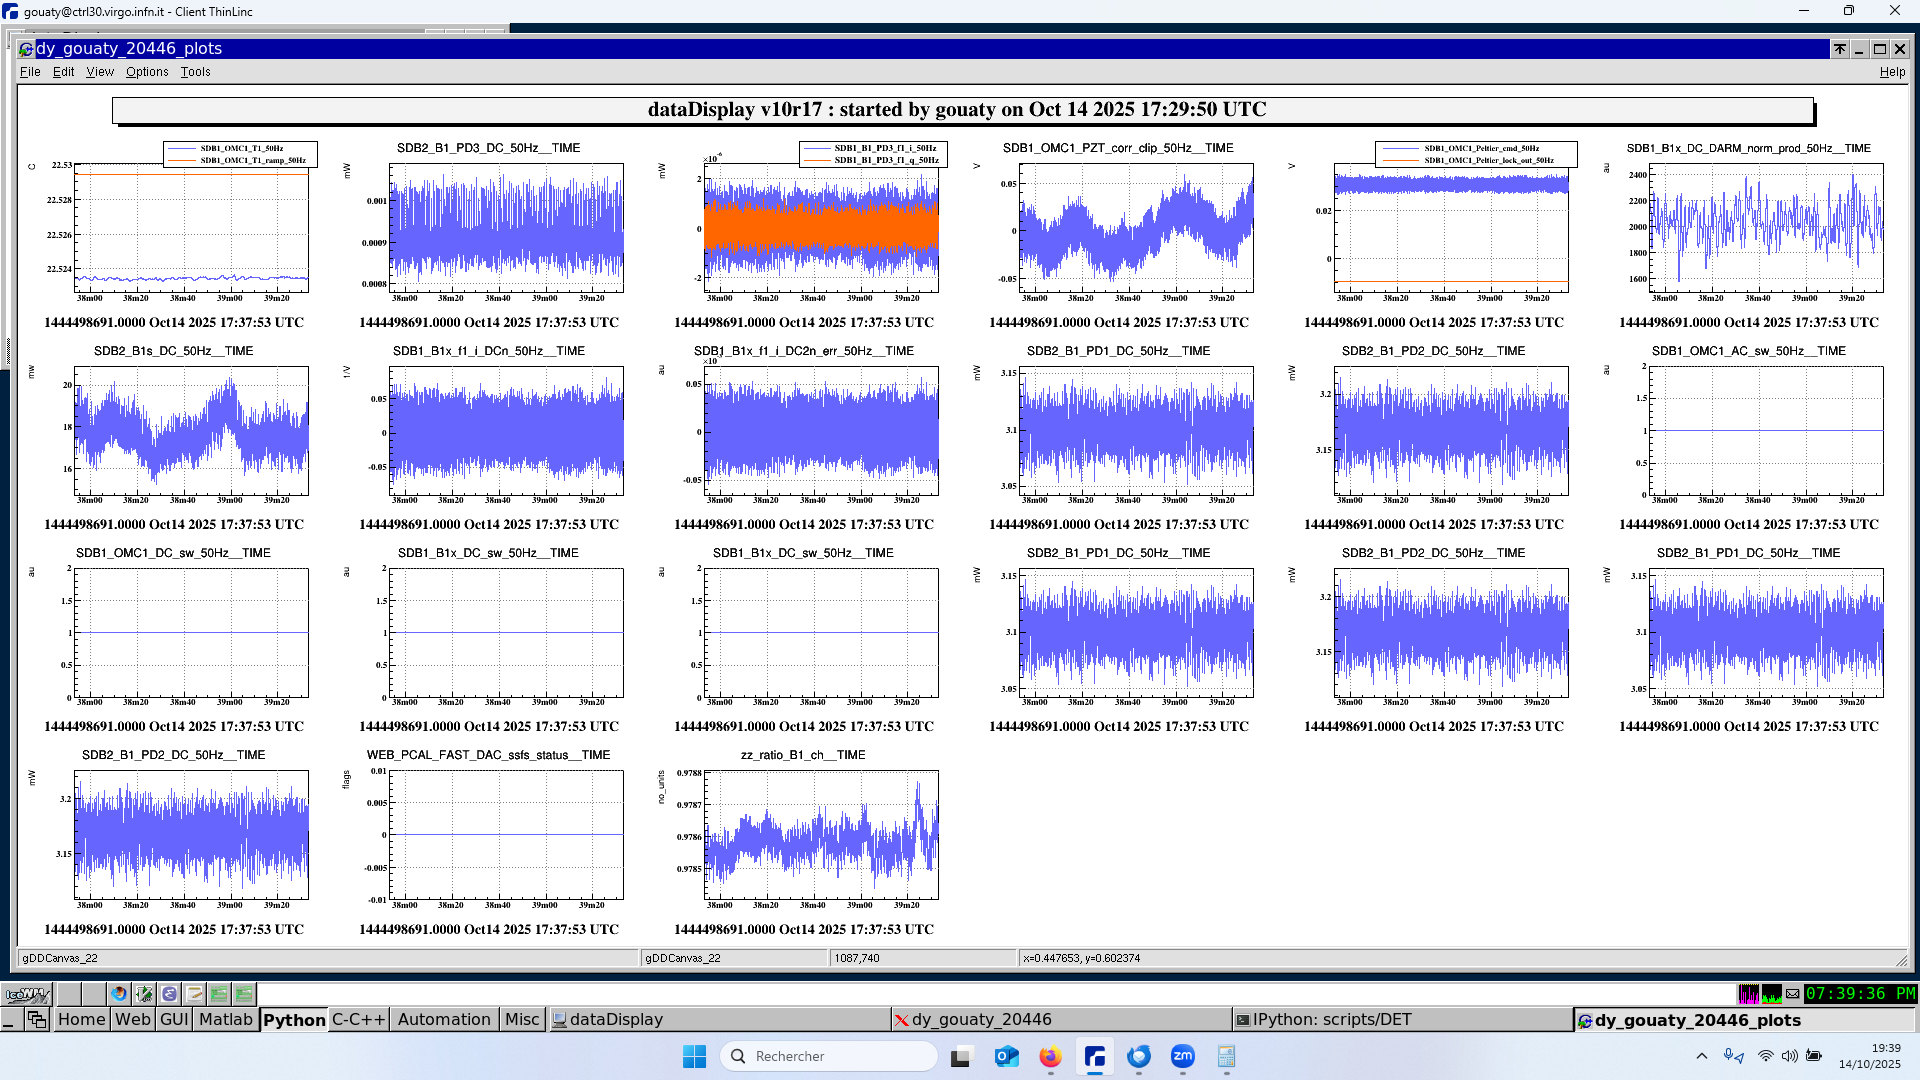The image size is (1920, 1080).
Task: Switch to the IPython: scripts/DET window
Action: click(x=1331, y=1019)
